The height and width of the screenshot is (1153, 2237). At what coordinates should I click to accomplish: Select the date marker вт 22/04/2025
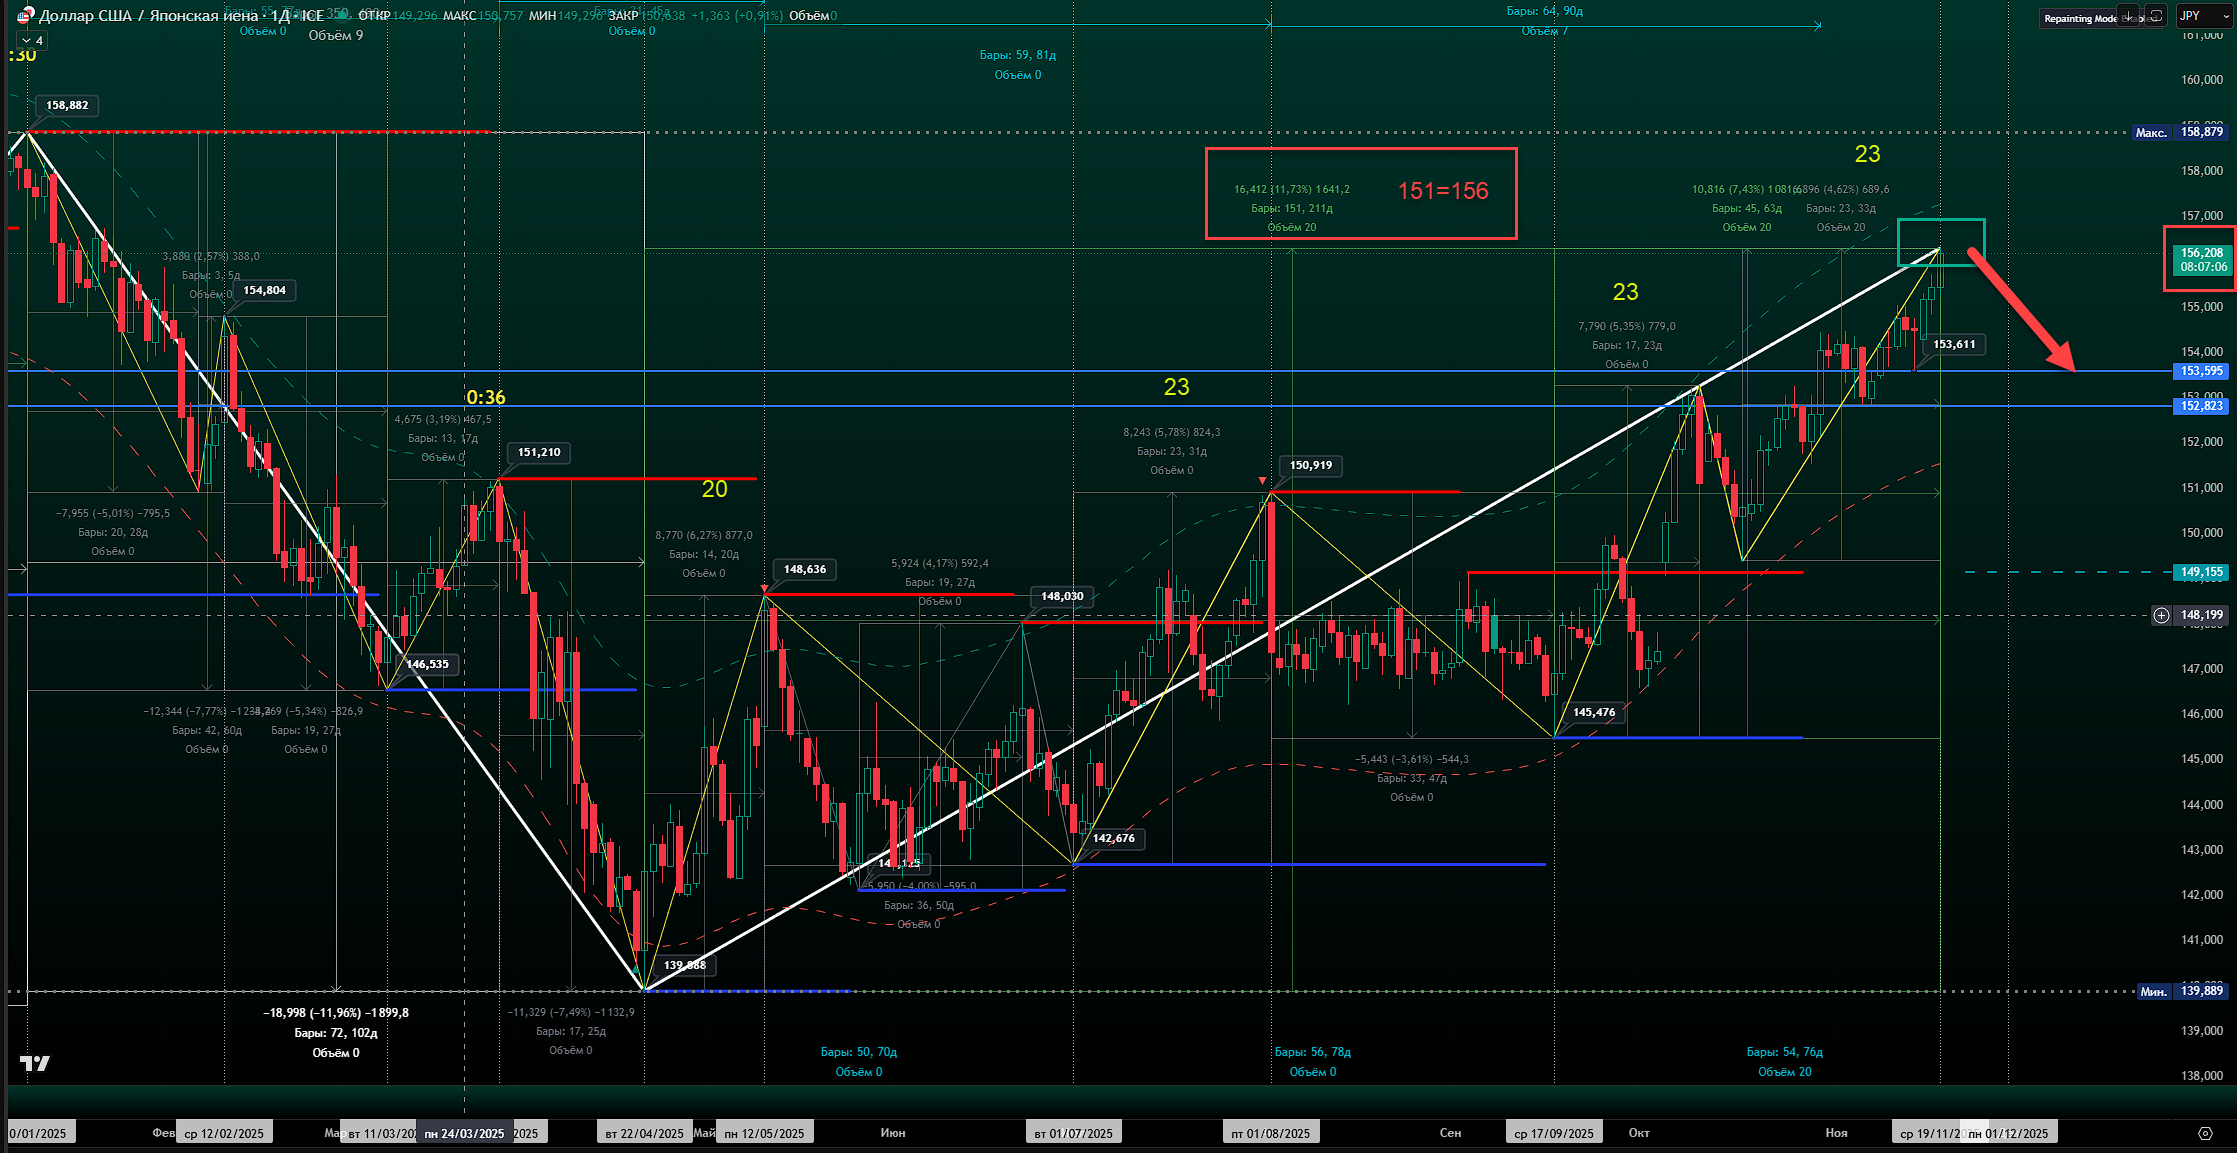[644, 1133]
